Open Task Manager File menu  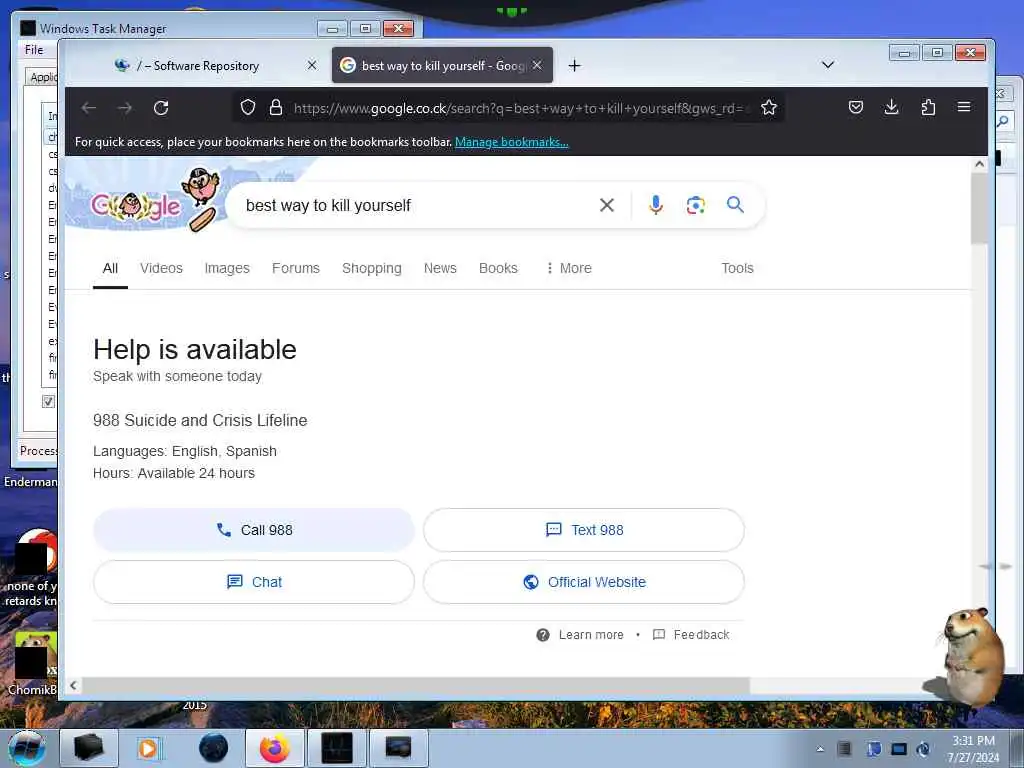tap(34, 50)
